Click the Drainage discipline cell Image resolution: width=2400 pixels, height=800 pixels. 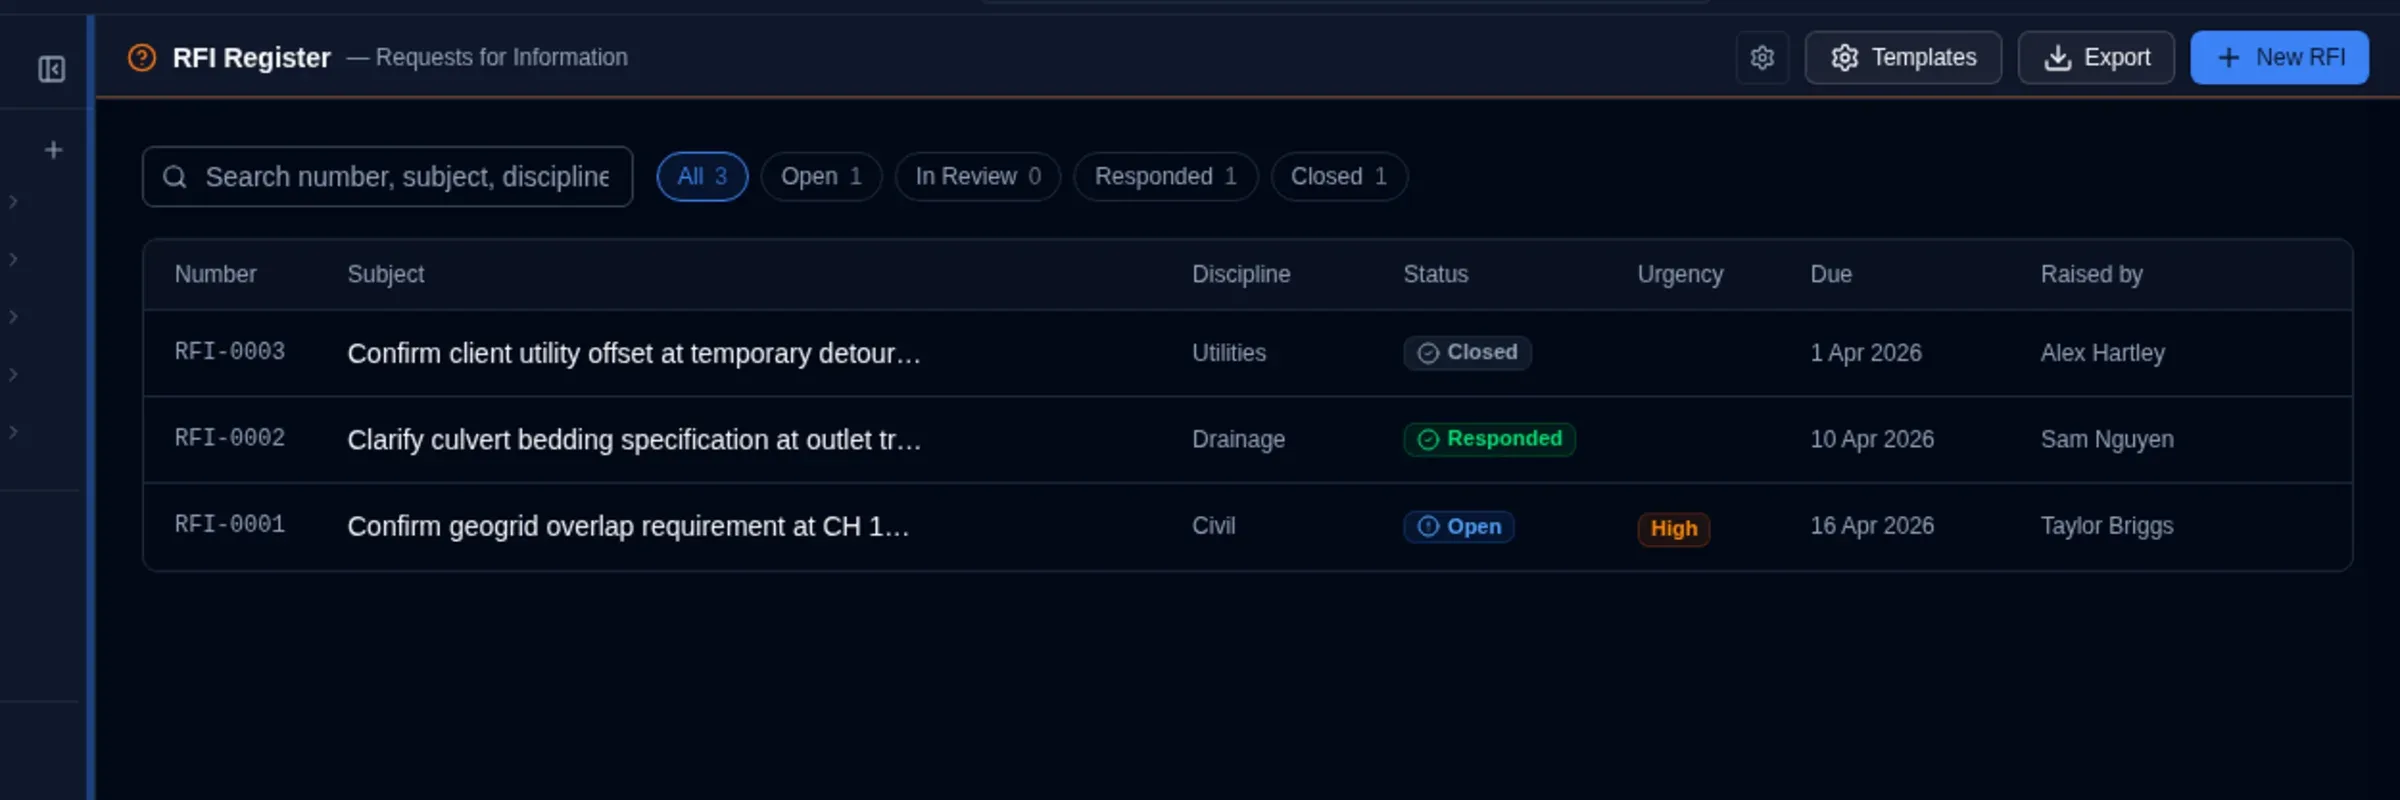pos(1238,440)
